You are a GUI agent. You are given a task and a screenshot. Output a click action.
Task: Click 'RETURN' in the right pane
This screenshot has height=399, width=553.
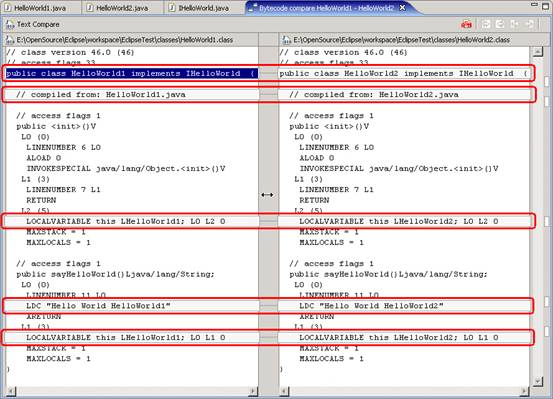(314, 200)
